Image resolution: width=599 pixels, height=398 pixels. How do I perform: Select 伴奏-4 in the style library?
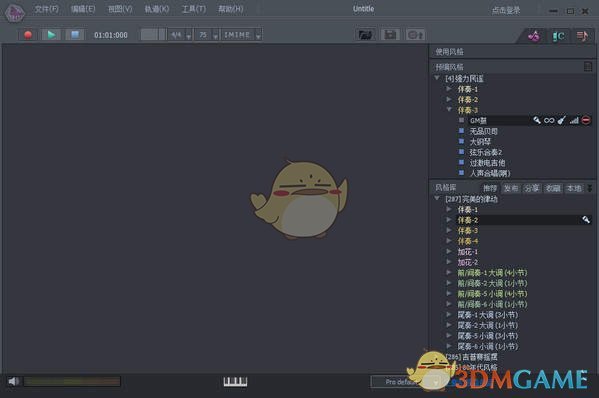tap(468, 241)
